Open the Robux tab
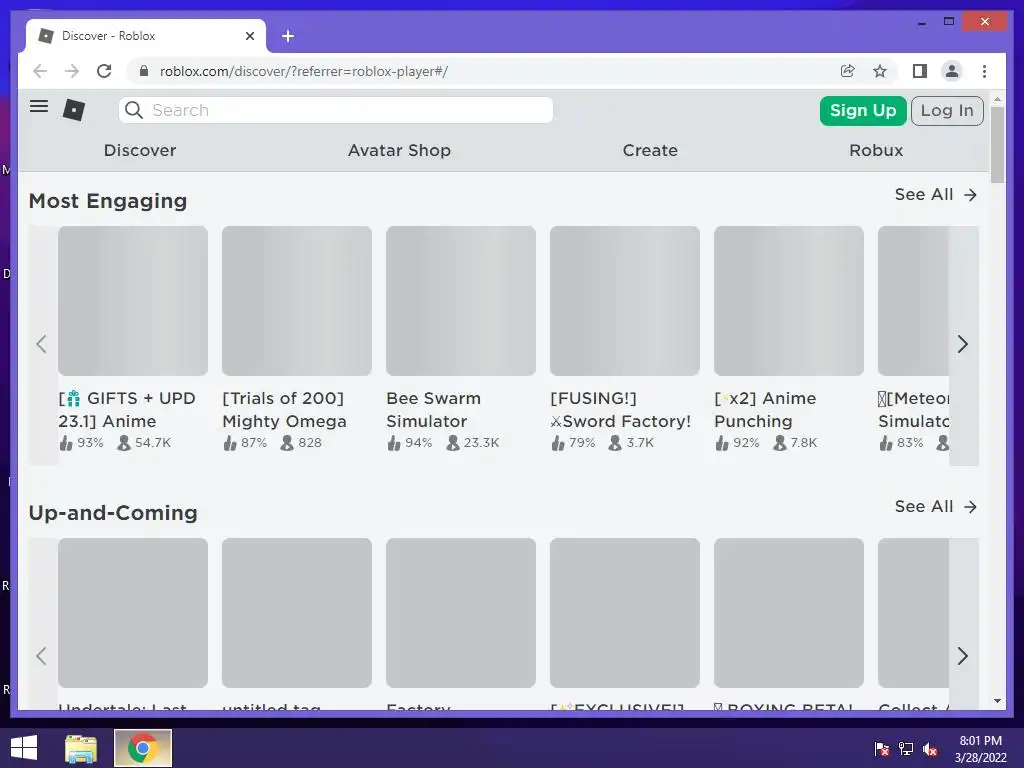This screenshot has width=1024, height=768. [x=876, y=150]
